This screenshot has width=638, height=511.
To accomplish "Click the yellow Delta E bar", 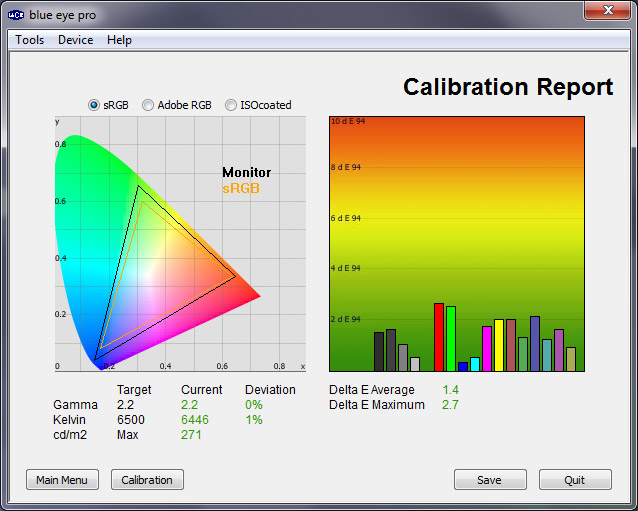I will [x=499, y=345].
